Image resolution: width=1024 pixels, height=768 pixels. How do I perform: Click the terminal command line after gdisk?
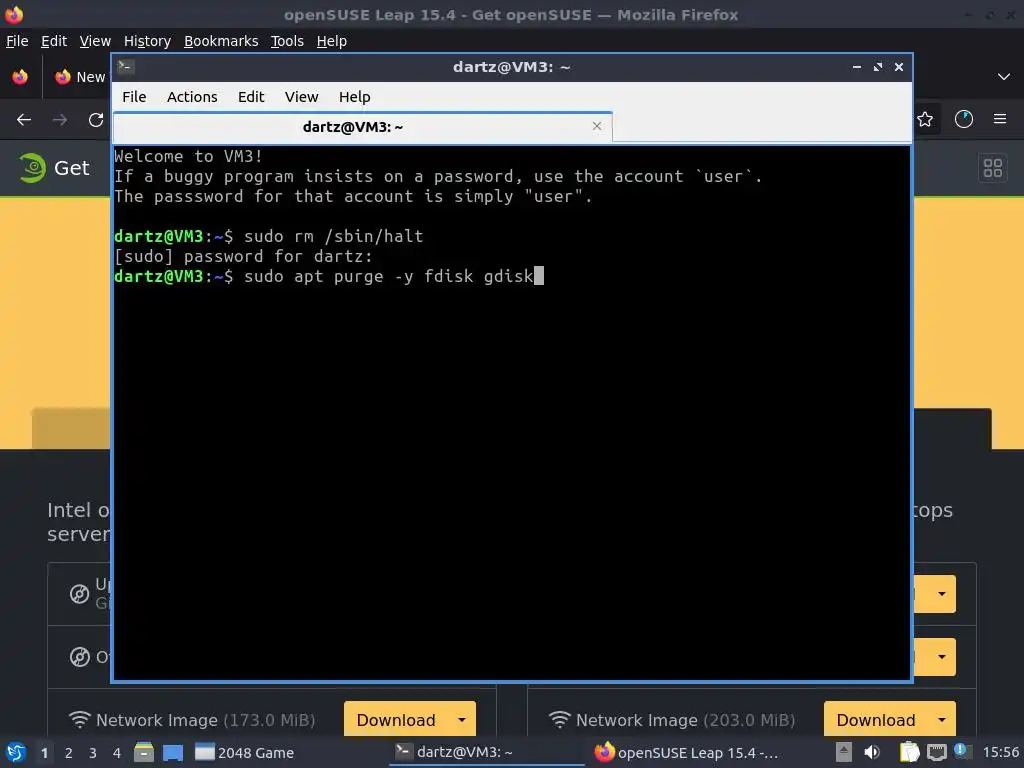539,276
